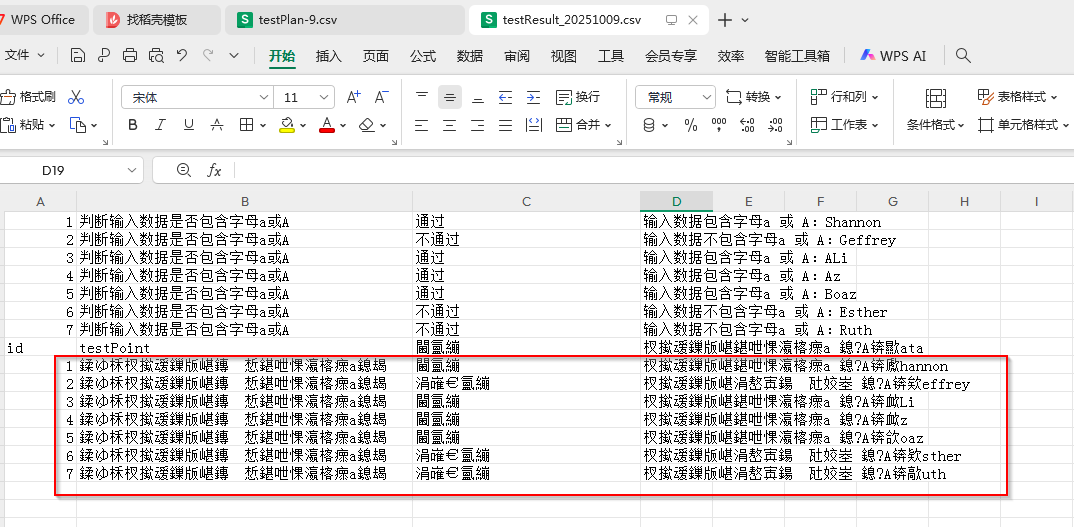The width and height of the screenshot is (1074, 527).
Task: Align text left horizontally
Action: tap(422, 125)
